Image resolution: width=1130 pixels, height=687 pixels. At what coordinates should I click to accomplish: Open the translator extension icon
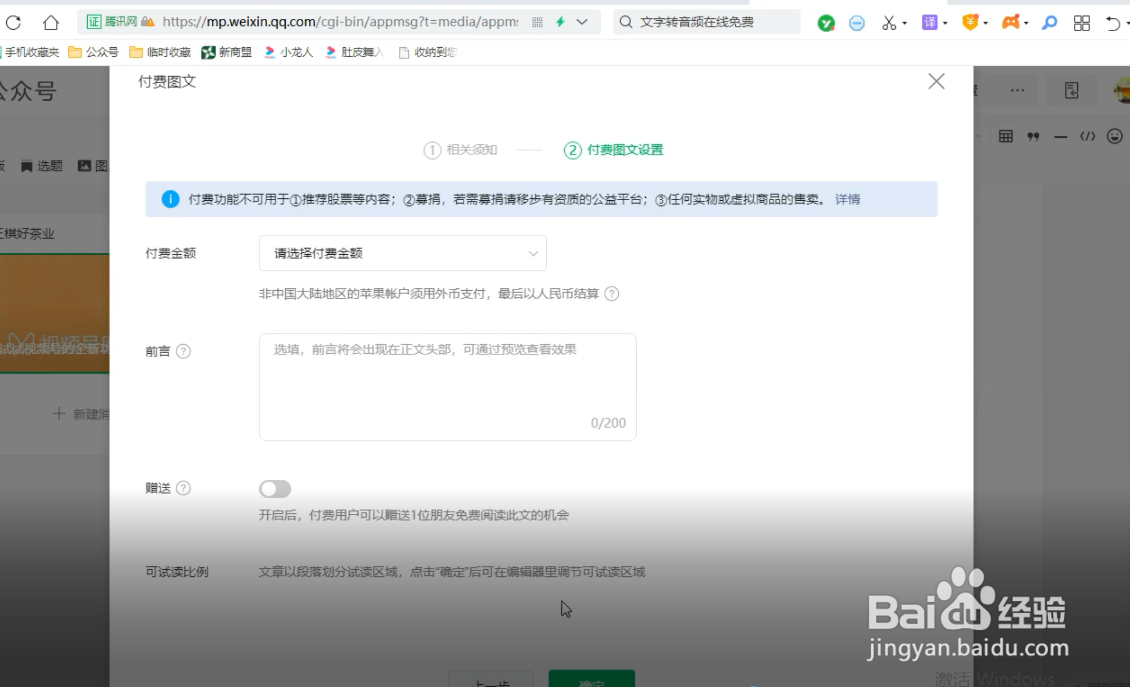tap(929, 22)
